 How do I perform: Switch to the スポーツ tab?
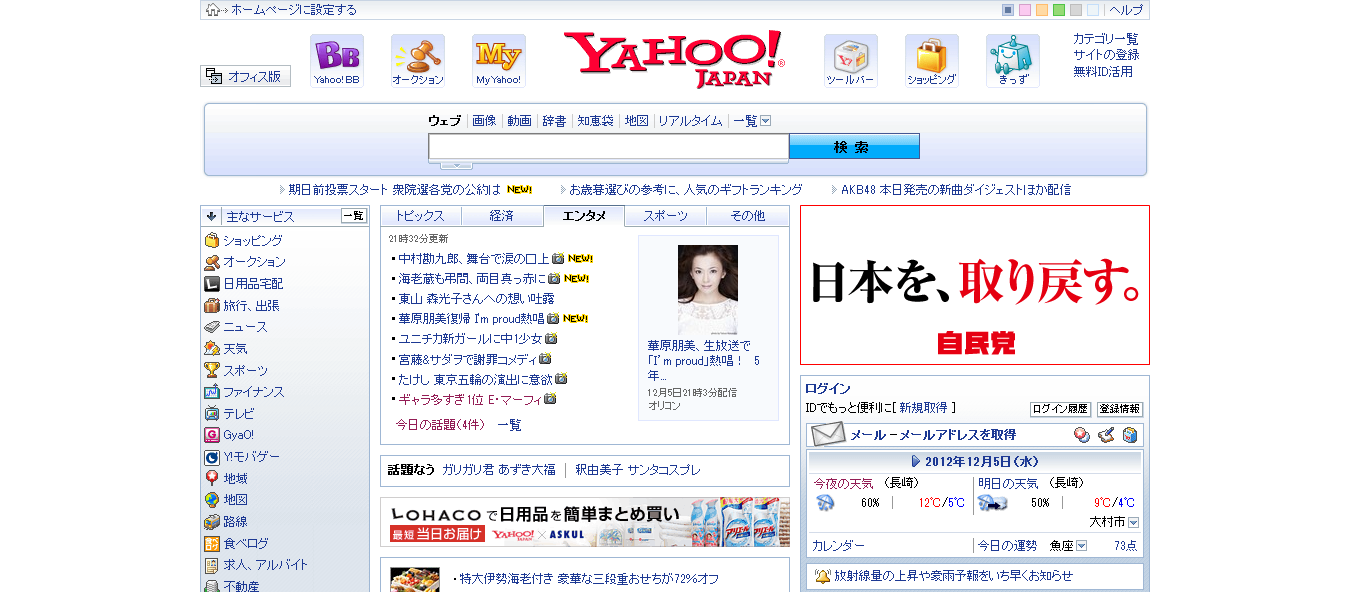pos(666,216)
